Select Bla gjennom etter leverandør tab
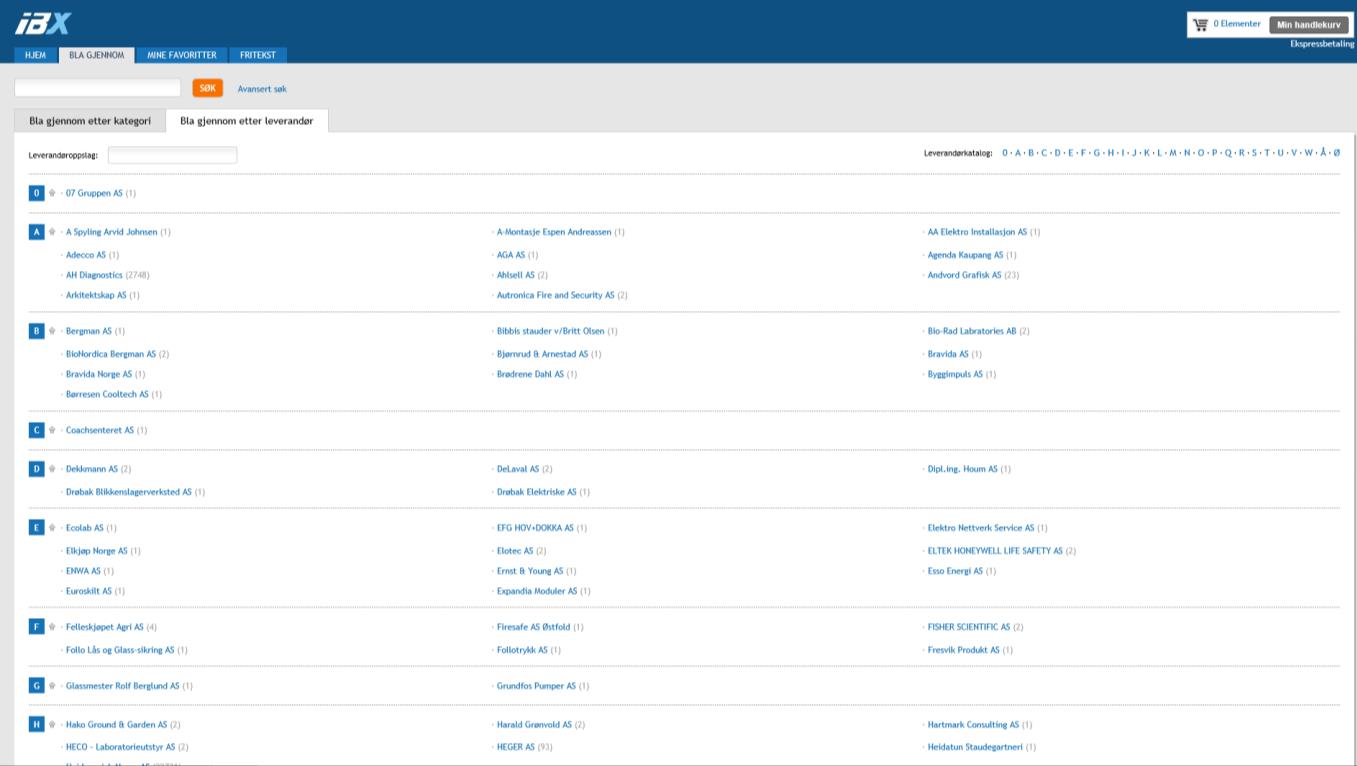The height and width of the screenshot is (766, 1357). (x=247, y=121)
